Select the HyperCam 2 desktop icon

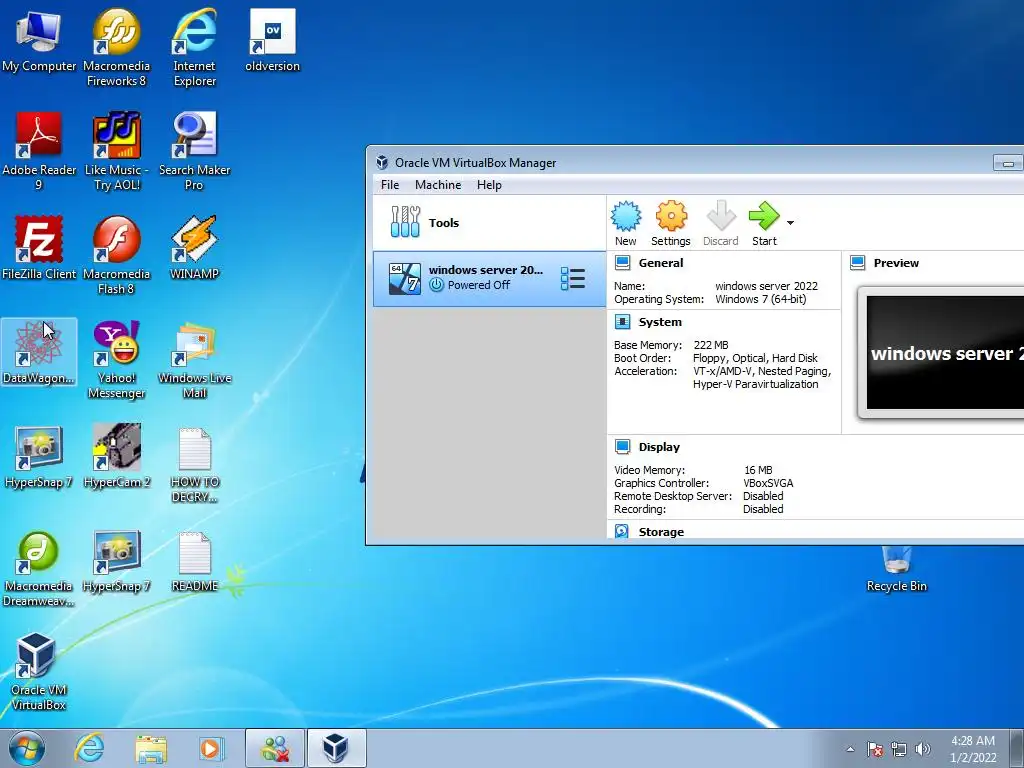116,456
